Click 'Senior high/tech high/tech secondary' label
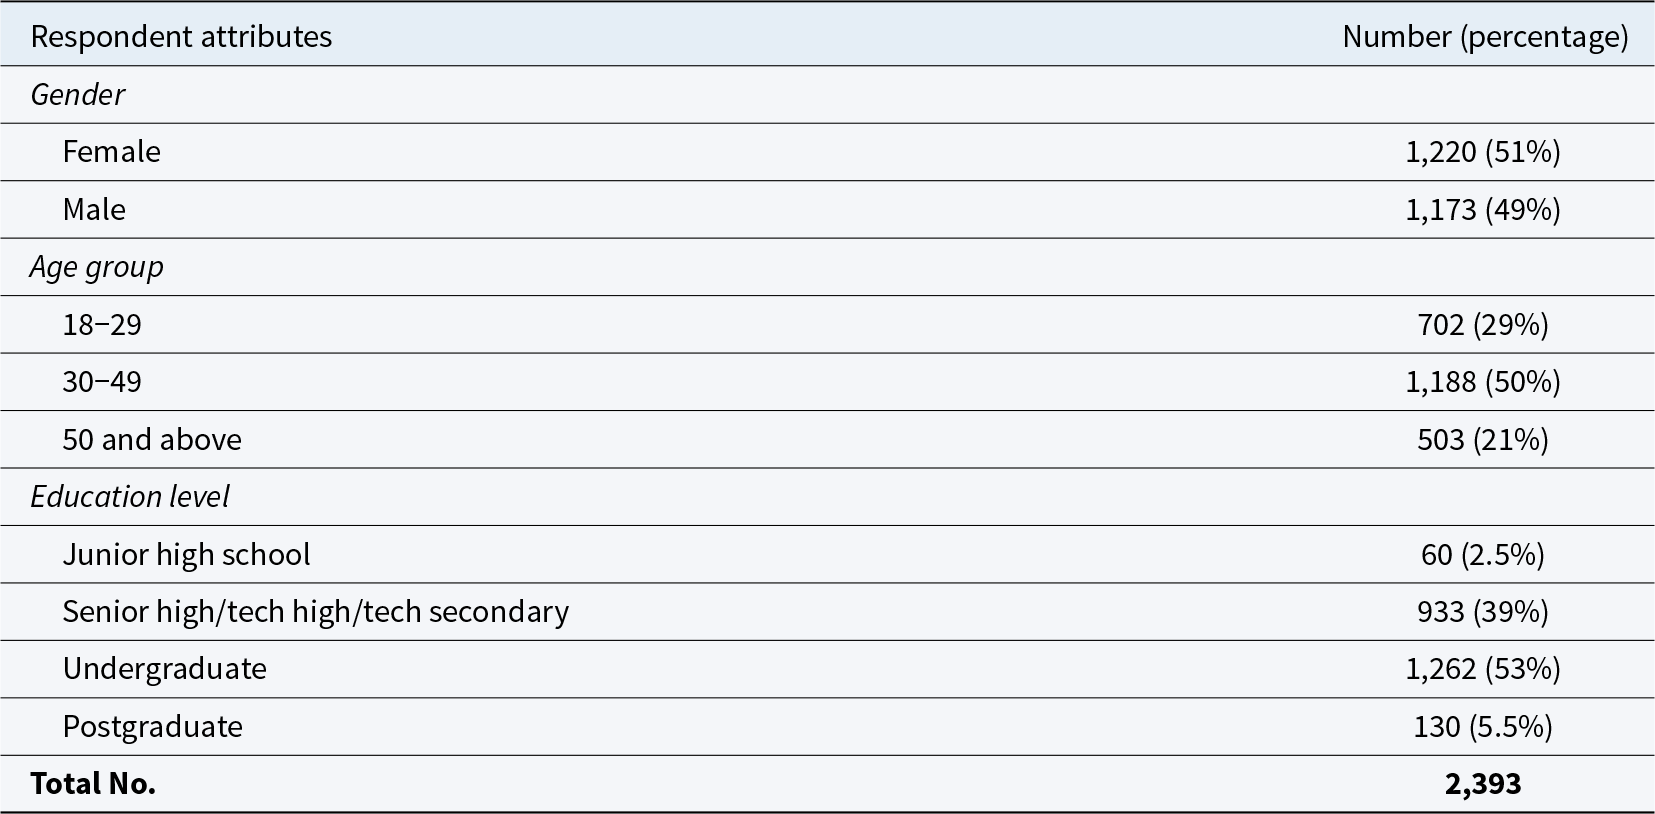Screen dimensions: 1655x814 (316, 612)
